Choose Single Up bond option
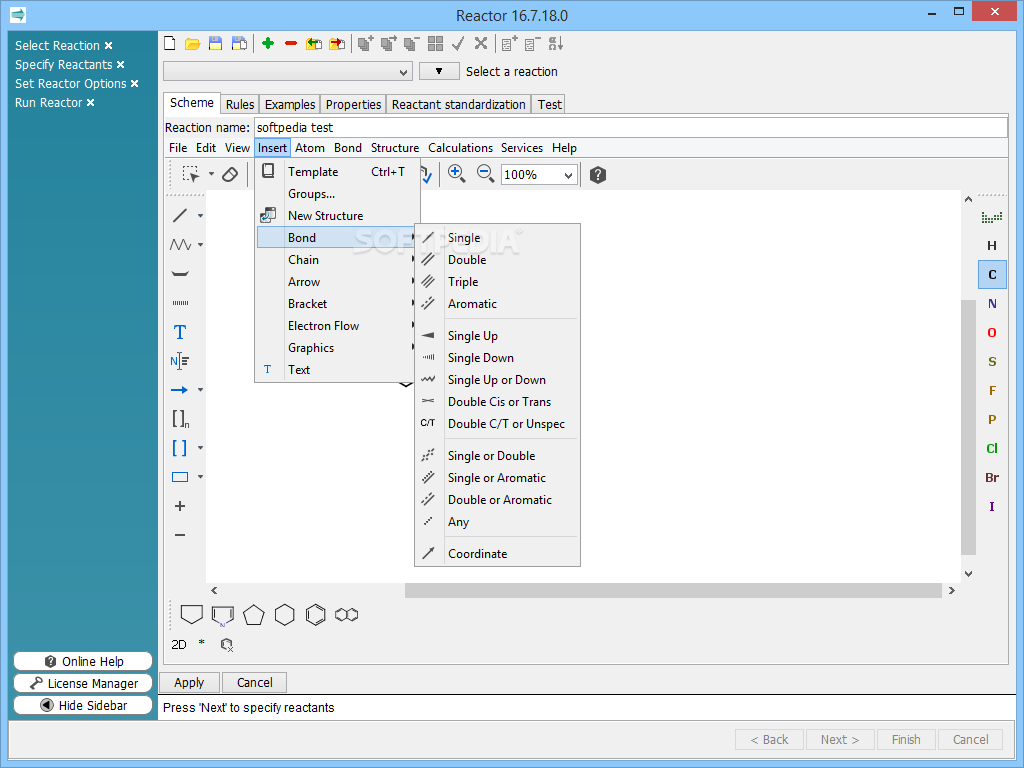This screenshot has height=768, width=1024. pos(498,336)
